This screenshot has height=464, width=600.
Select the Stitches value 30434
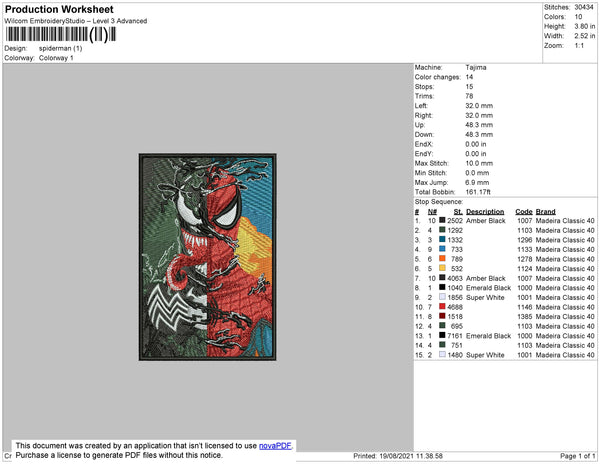[584, 7]
